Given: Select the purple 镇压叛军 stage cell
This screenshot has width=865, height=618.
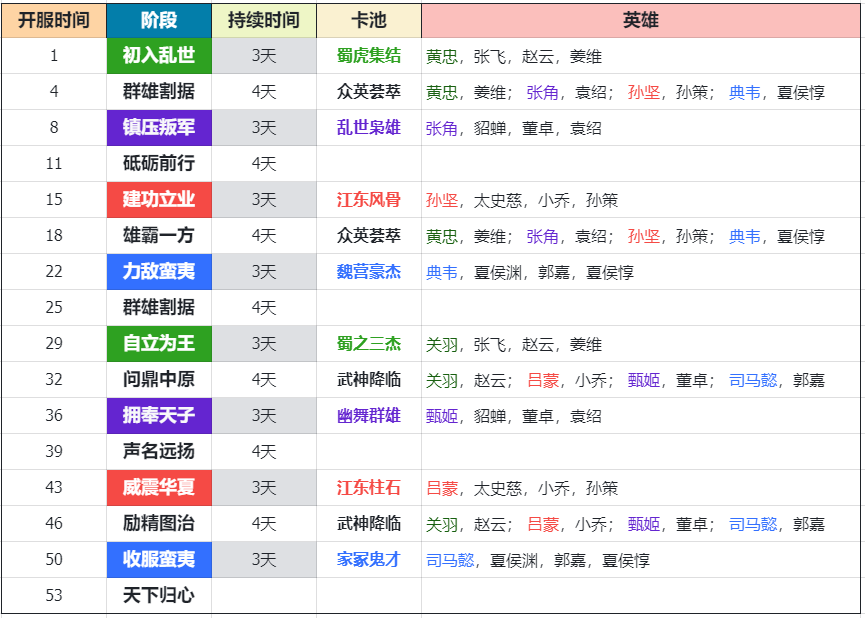Looking at the screenshot, I should pyautogui.click(x=159, y=127).
